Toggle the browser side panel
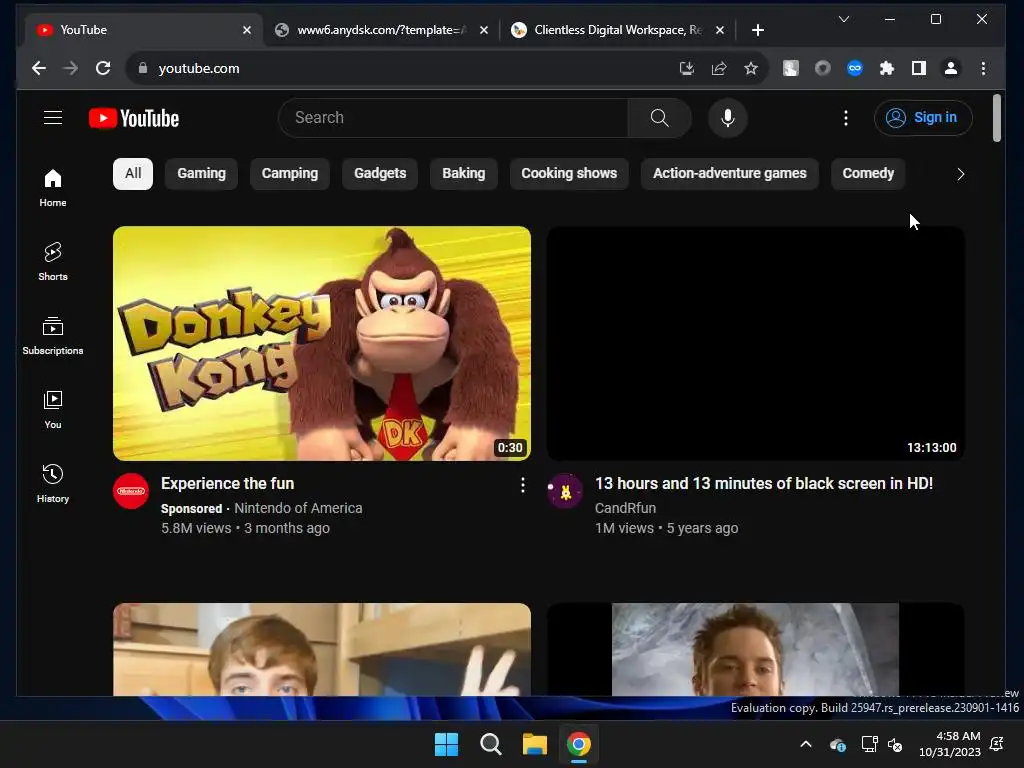 coord(919,68)
